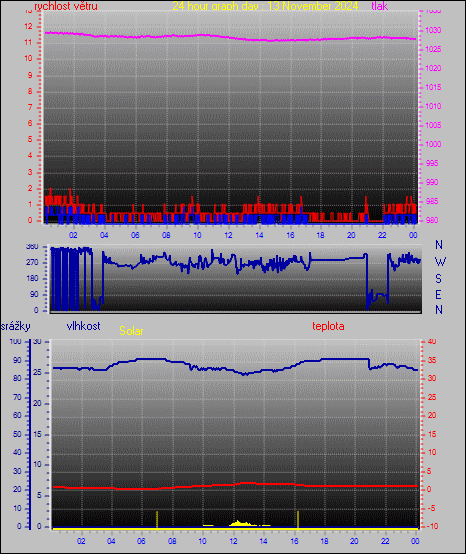466x554 pixels.
Task: Click the "18" hour label under temperature chart
Action: click(324, 541)
